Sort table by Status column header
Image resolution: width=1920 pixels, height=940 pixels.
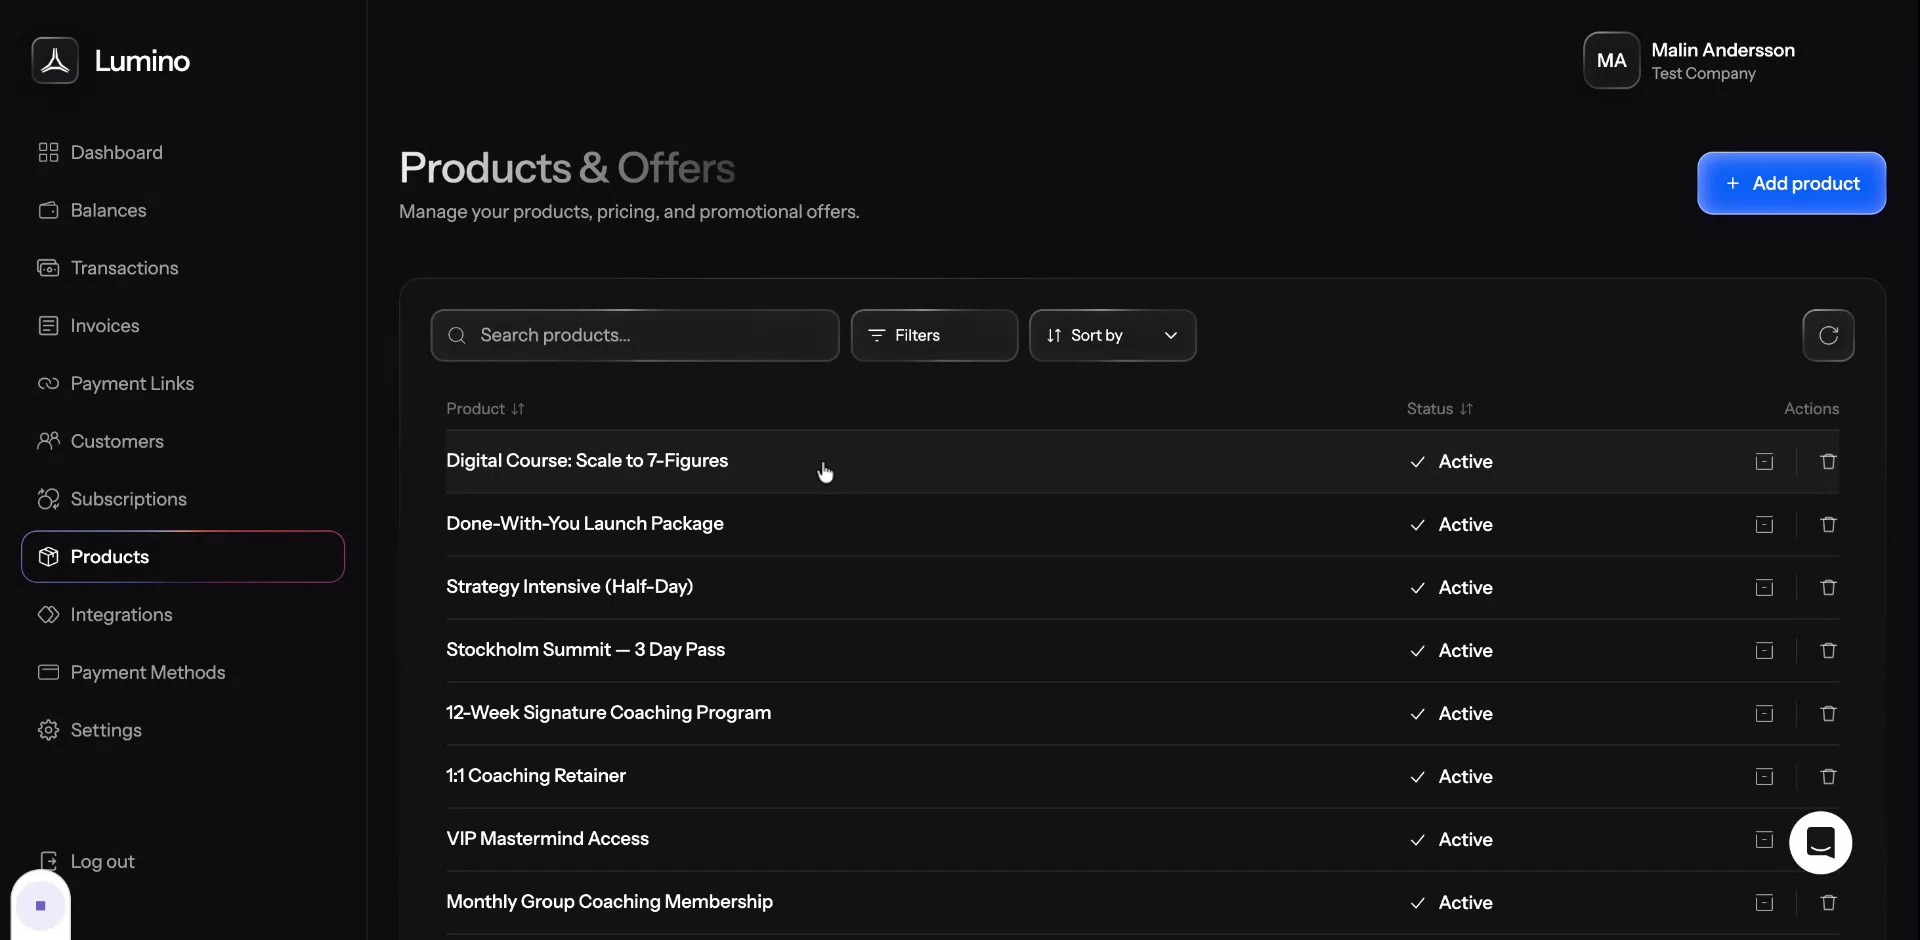tap(1439, 409)
